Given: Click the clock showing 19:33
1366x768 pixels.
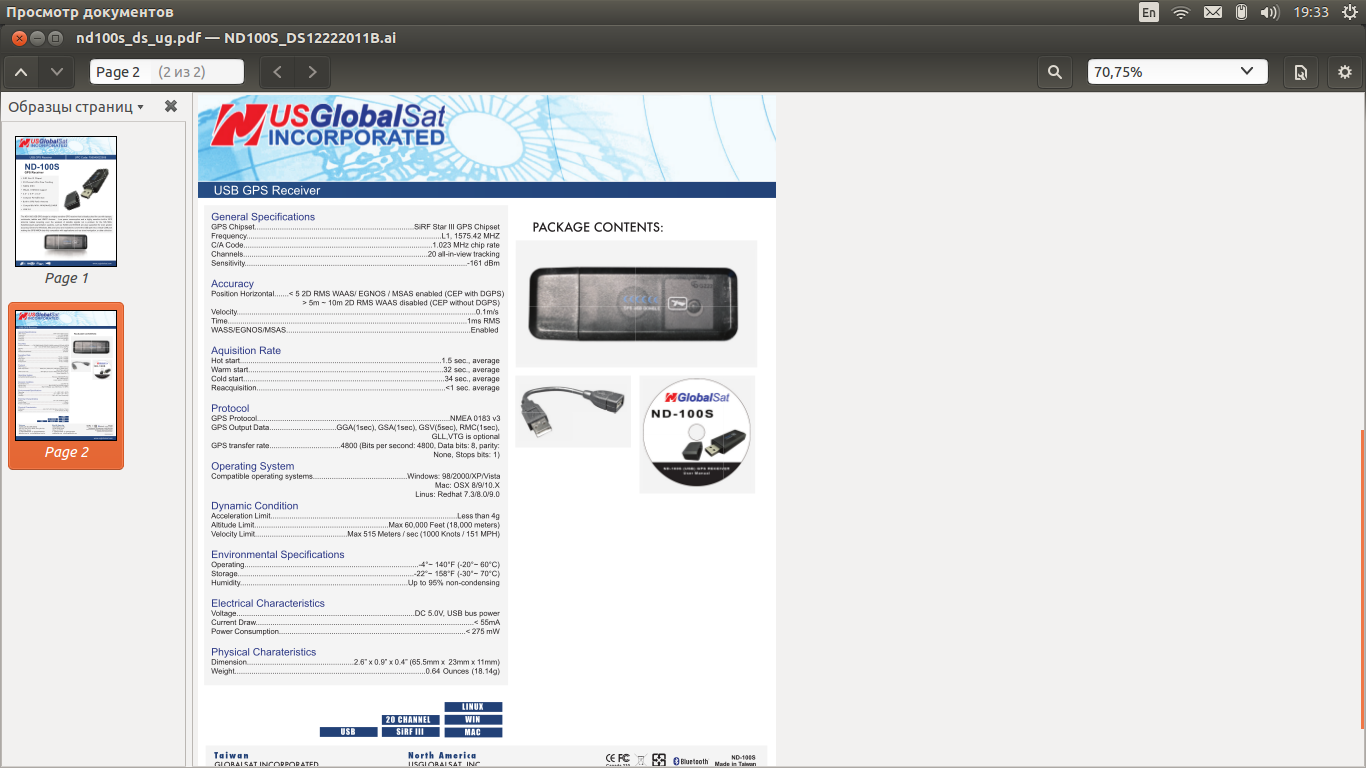Looking at the screenshot, I should point(1311,12).
